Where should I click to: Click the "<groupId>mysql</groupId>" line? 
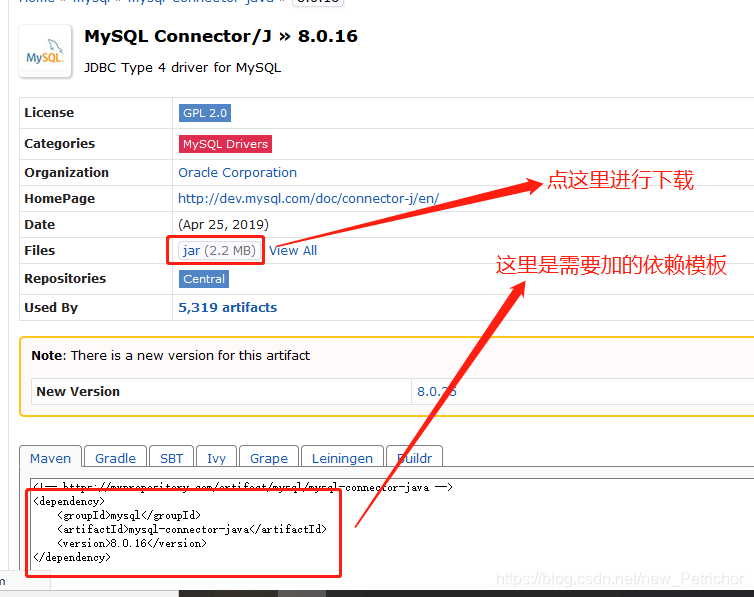(129, 515)
